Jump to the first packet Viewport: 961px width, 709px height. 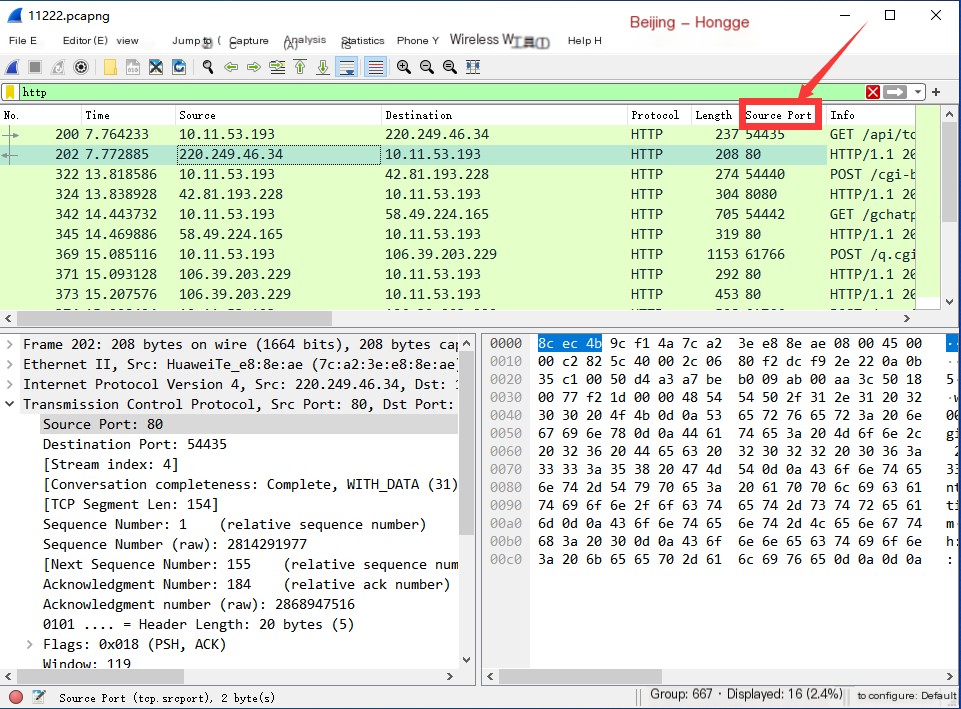pos(300,67)
